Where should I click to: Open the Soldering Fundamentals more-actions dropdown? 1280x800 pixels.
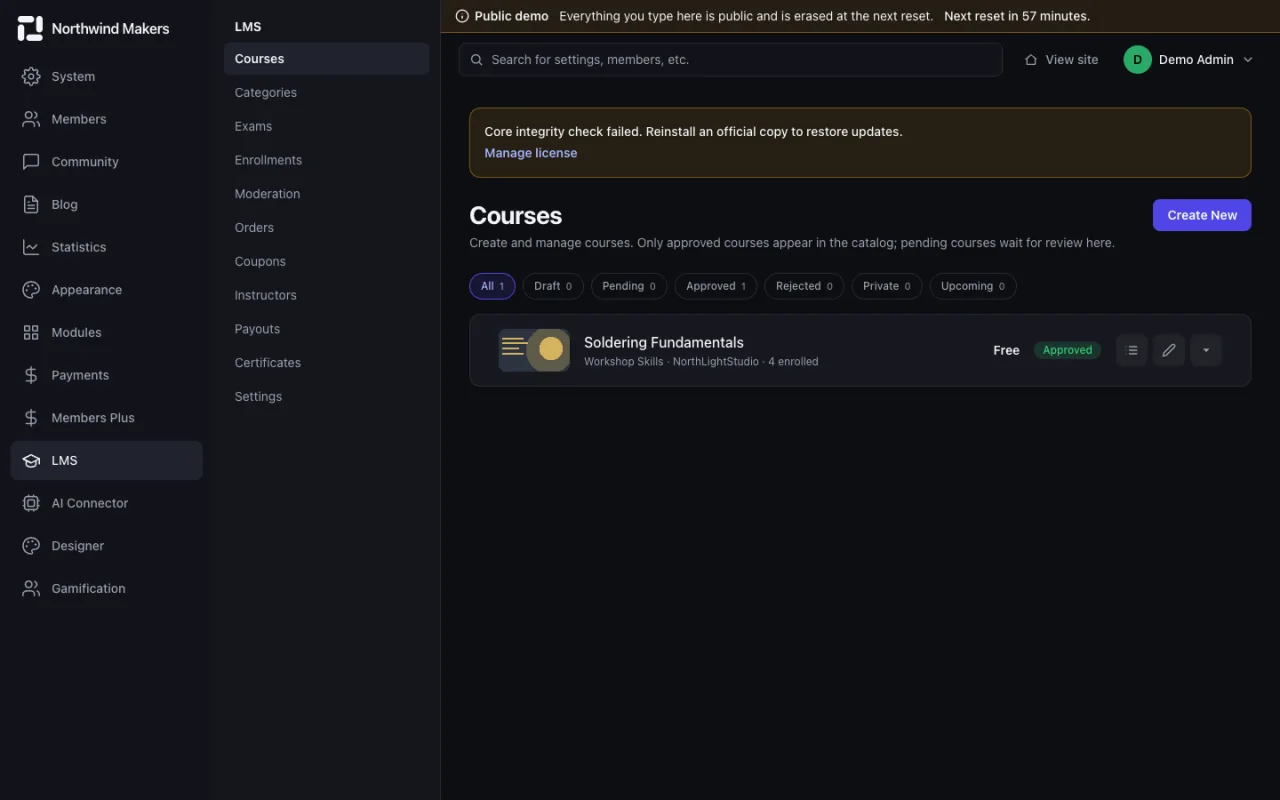[x=1206, y=350]
